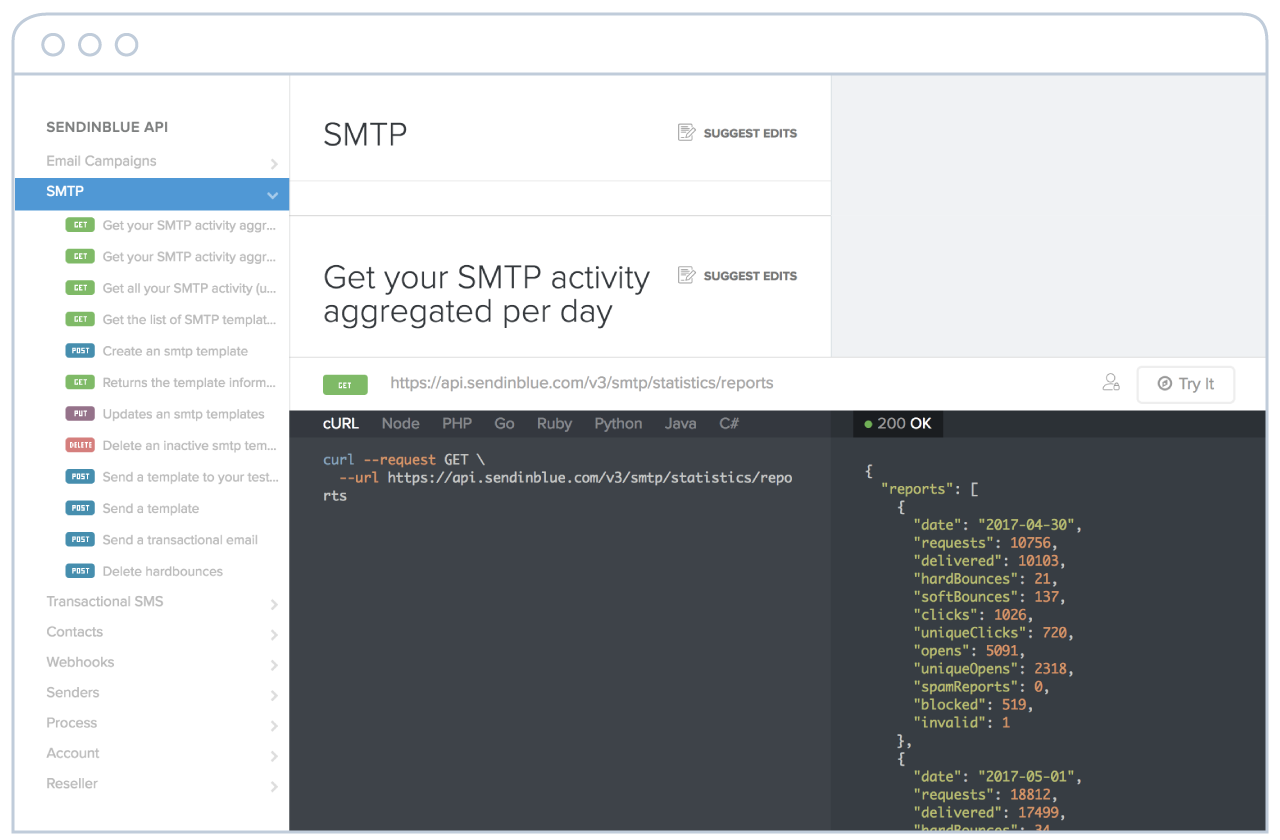Click SUGGEST EDITS text next to aggregated per day title
This screenshot has height=840, width=1280.
[750, 276]
